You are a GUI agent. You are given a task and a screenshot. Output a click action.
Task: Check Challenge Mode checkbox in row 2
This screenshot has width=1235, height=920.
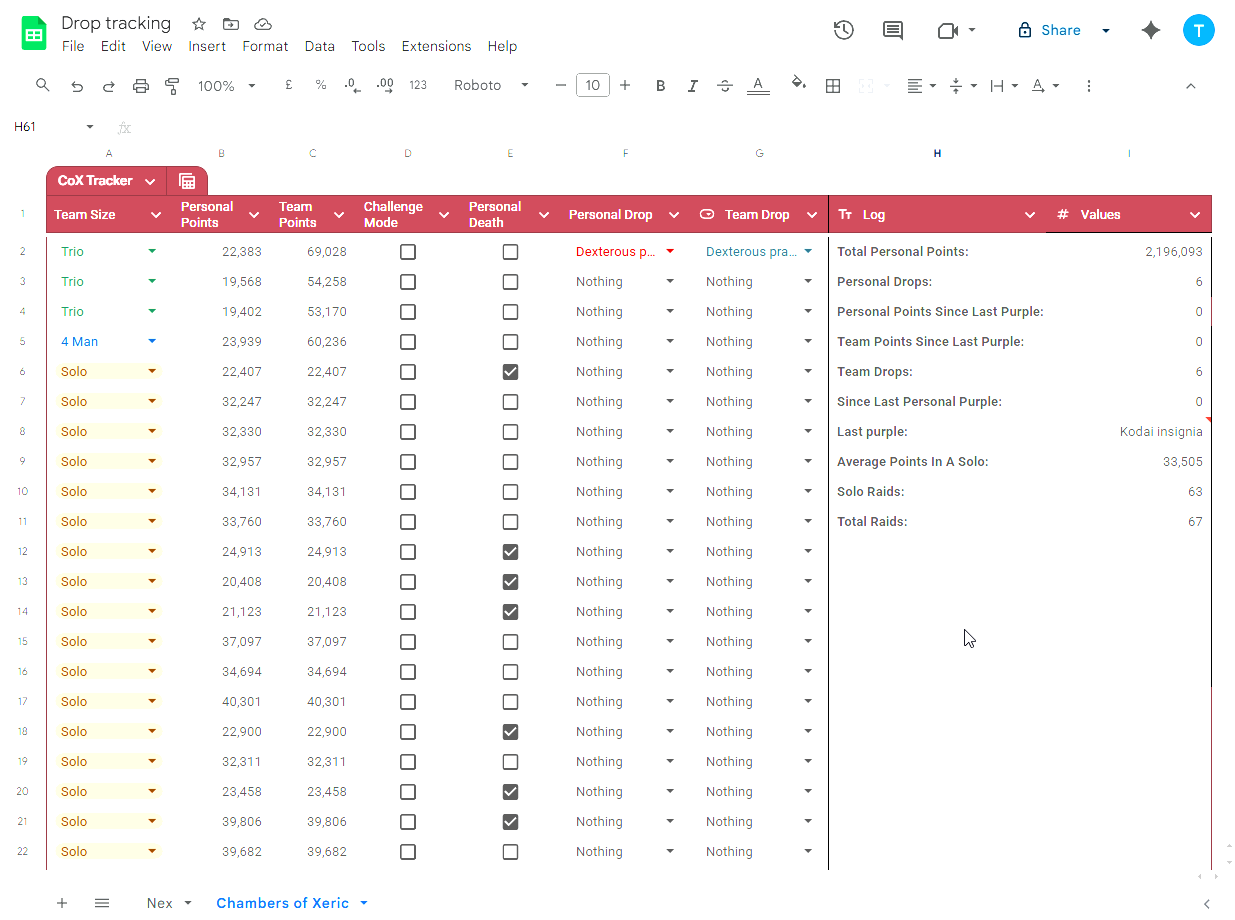408,252
